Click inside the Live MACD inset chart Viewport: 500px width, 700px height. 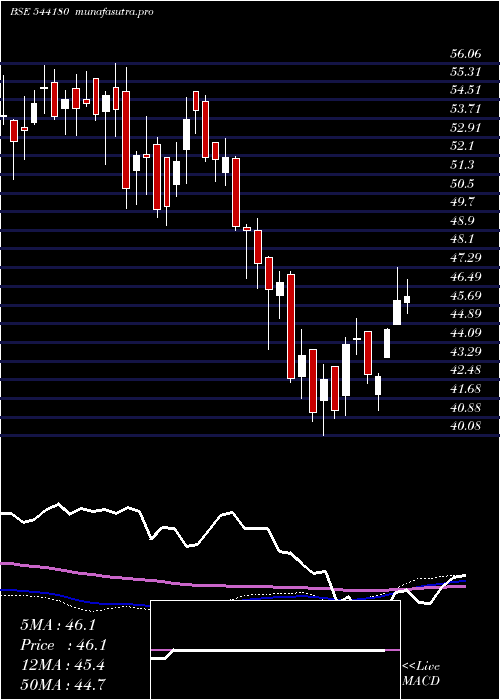click(x=275, y=650)
